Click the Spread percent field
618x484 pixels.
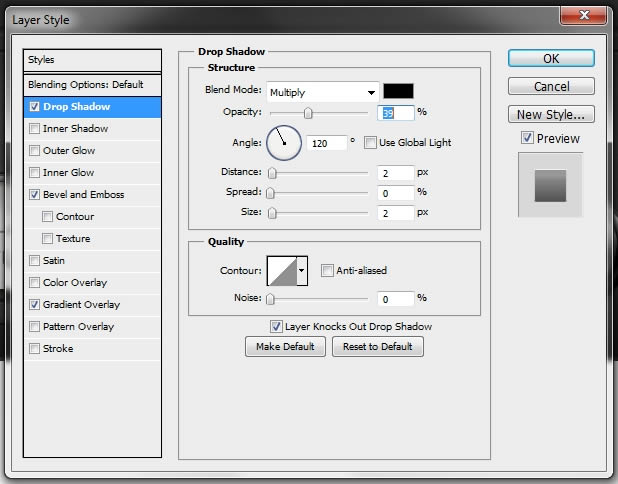tap(396, 193)
